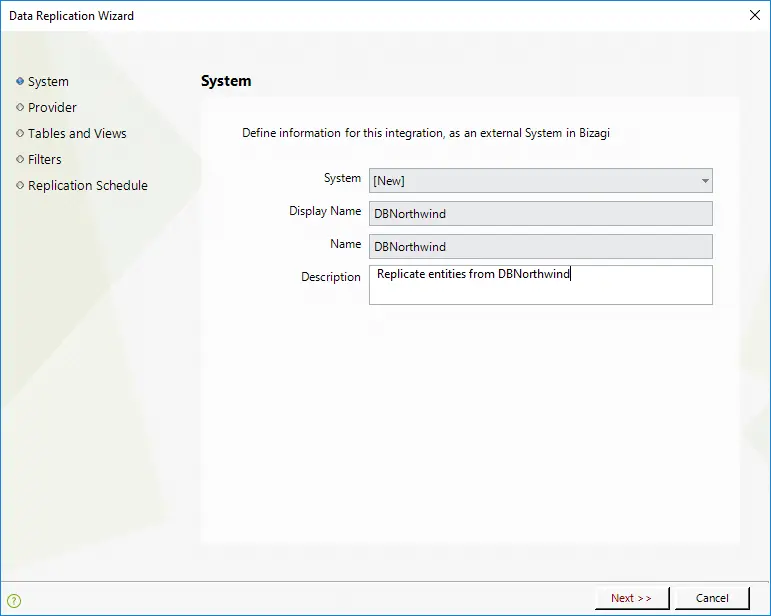Click the Next >> button
The width and height of the screenshot is (771, 616).
click(x=632, y=598)
